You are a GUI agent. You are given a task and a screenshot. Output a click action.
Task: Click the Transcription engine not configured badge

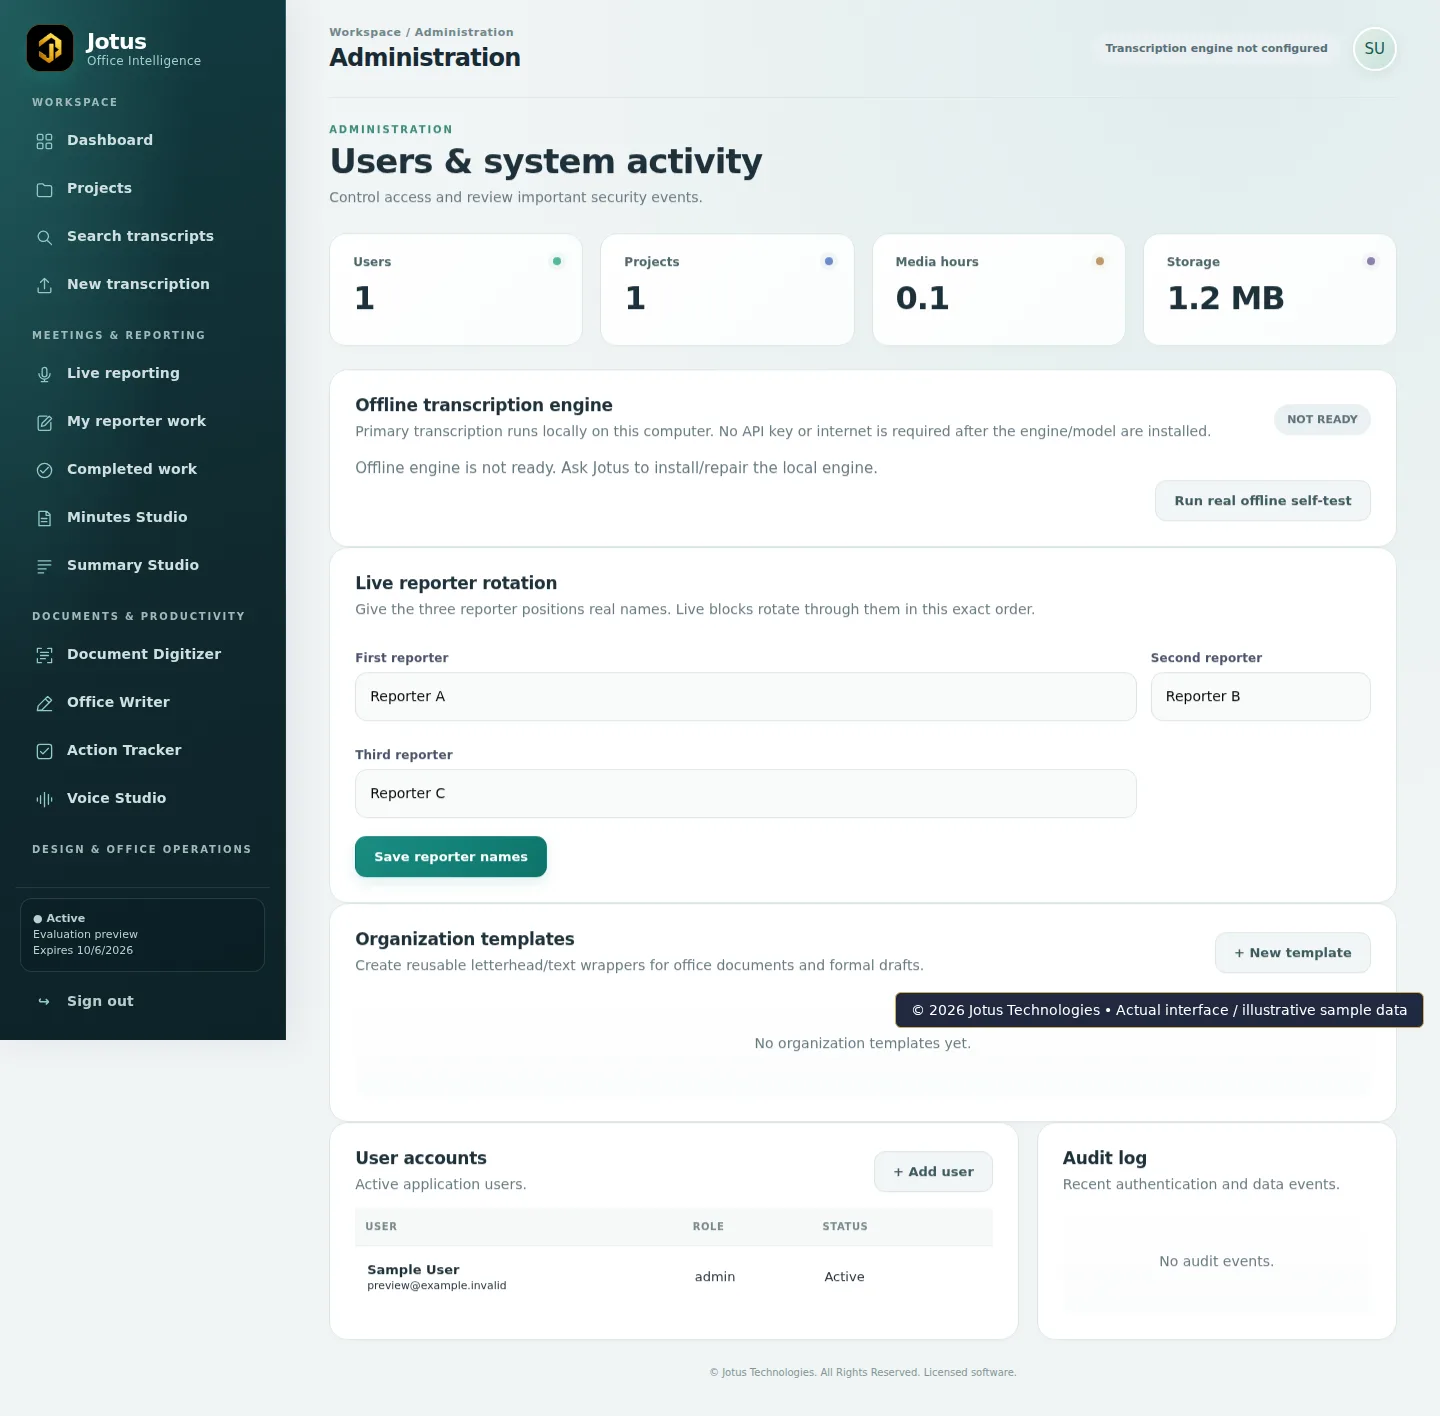1216,49
